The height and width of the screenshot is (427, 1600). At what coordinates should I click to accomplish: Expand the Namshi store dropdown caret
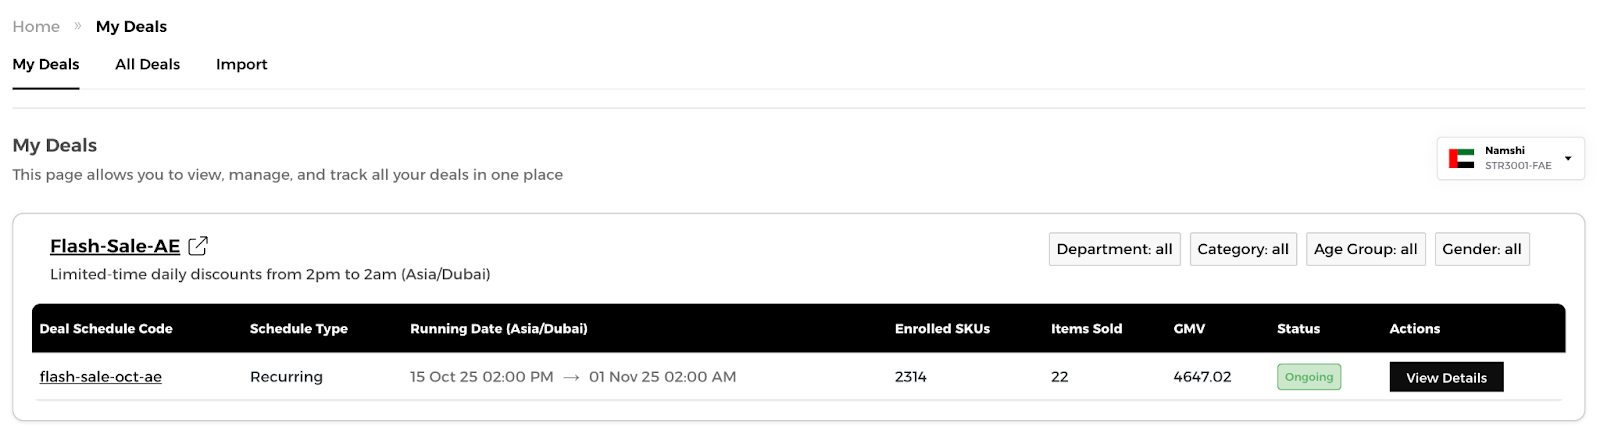pyautogui.click(x=1568, y=158)
